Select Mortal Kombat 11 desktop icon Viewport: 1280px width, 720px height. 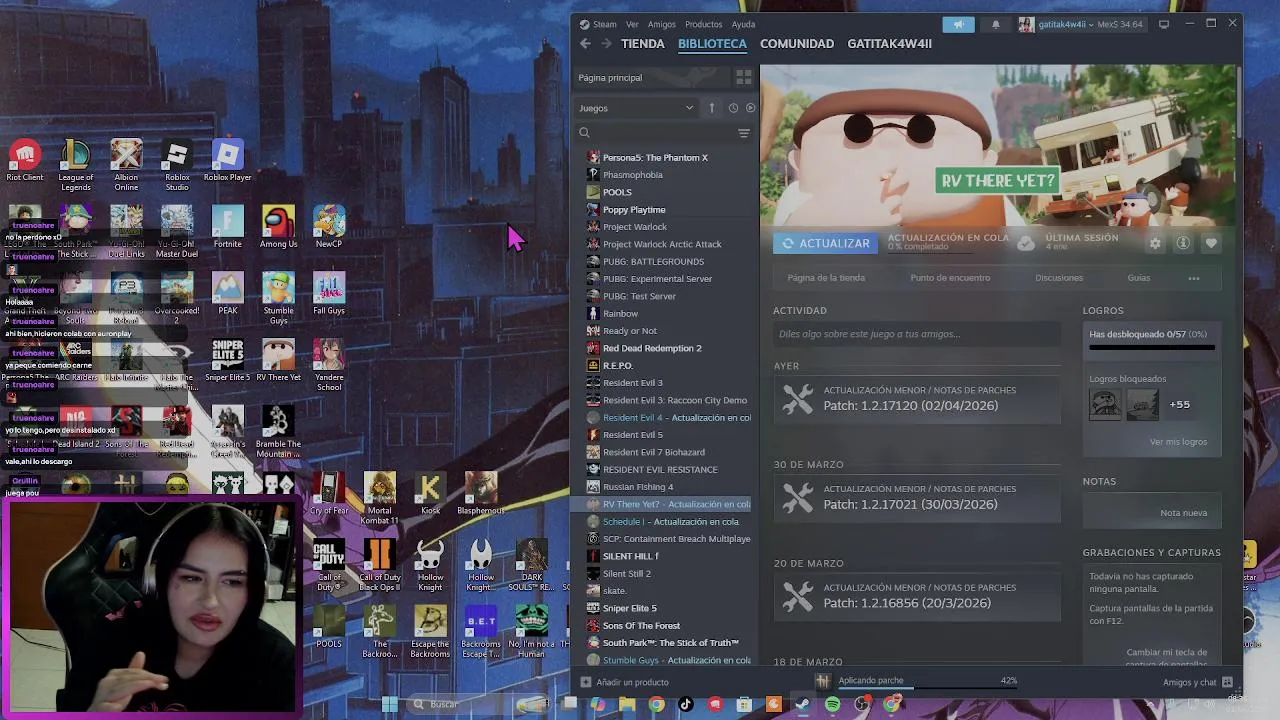tap(380, 497)
